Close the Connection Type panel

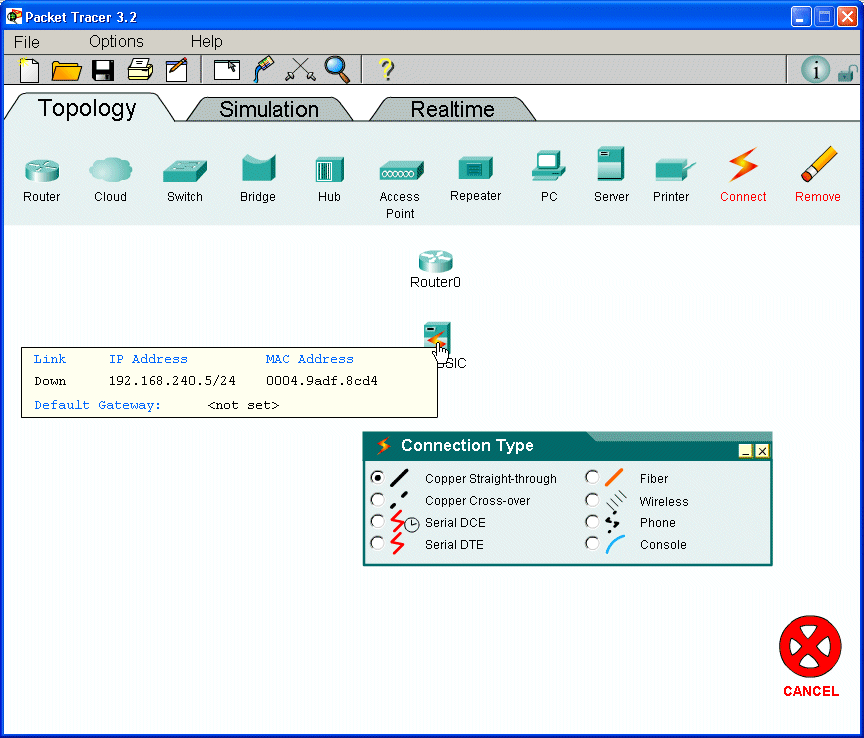(x=762, y=451)
